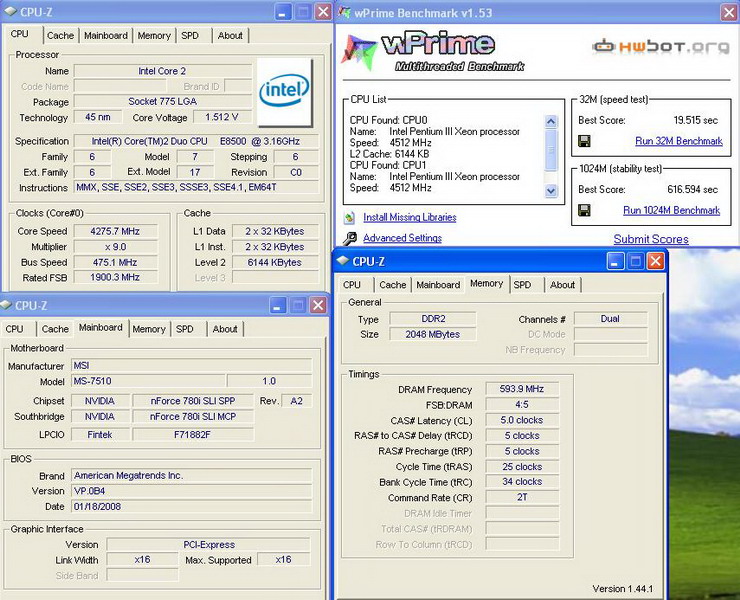Viewport: 740px width, 600px height.
Task: Click the Install Missing Libraries icon
Action: tap(349, 218)
